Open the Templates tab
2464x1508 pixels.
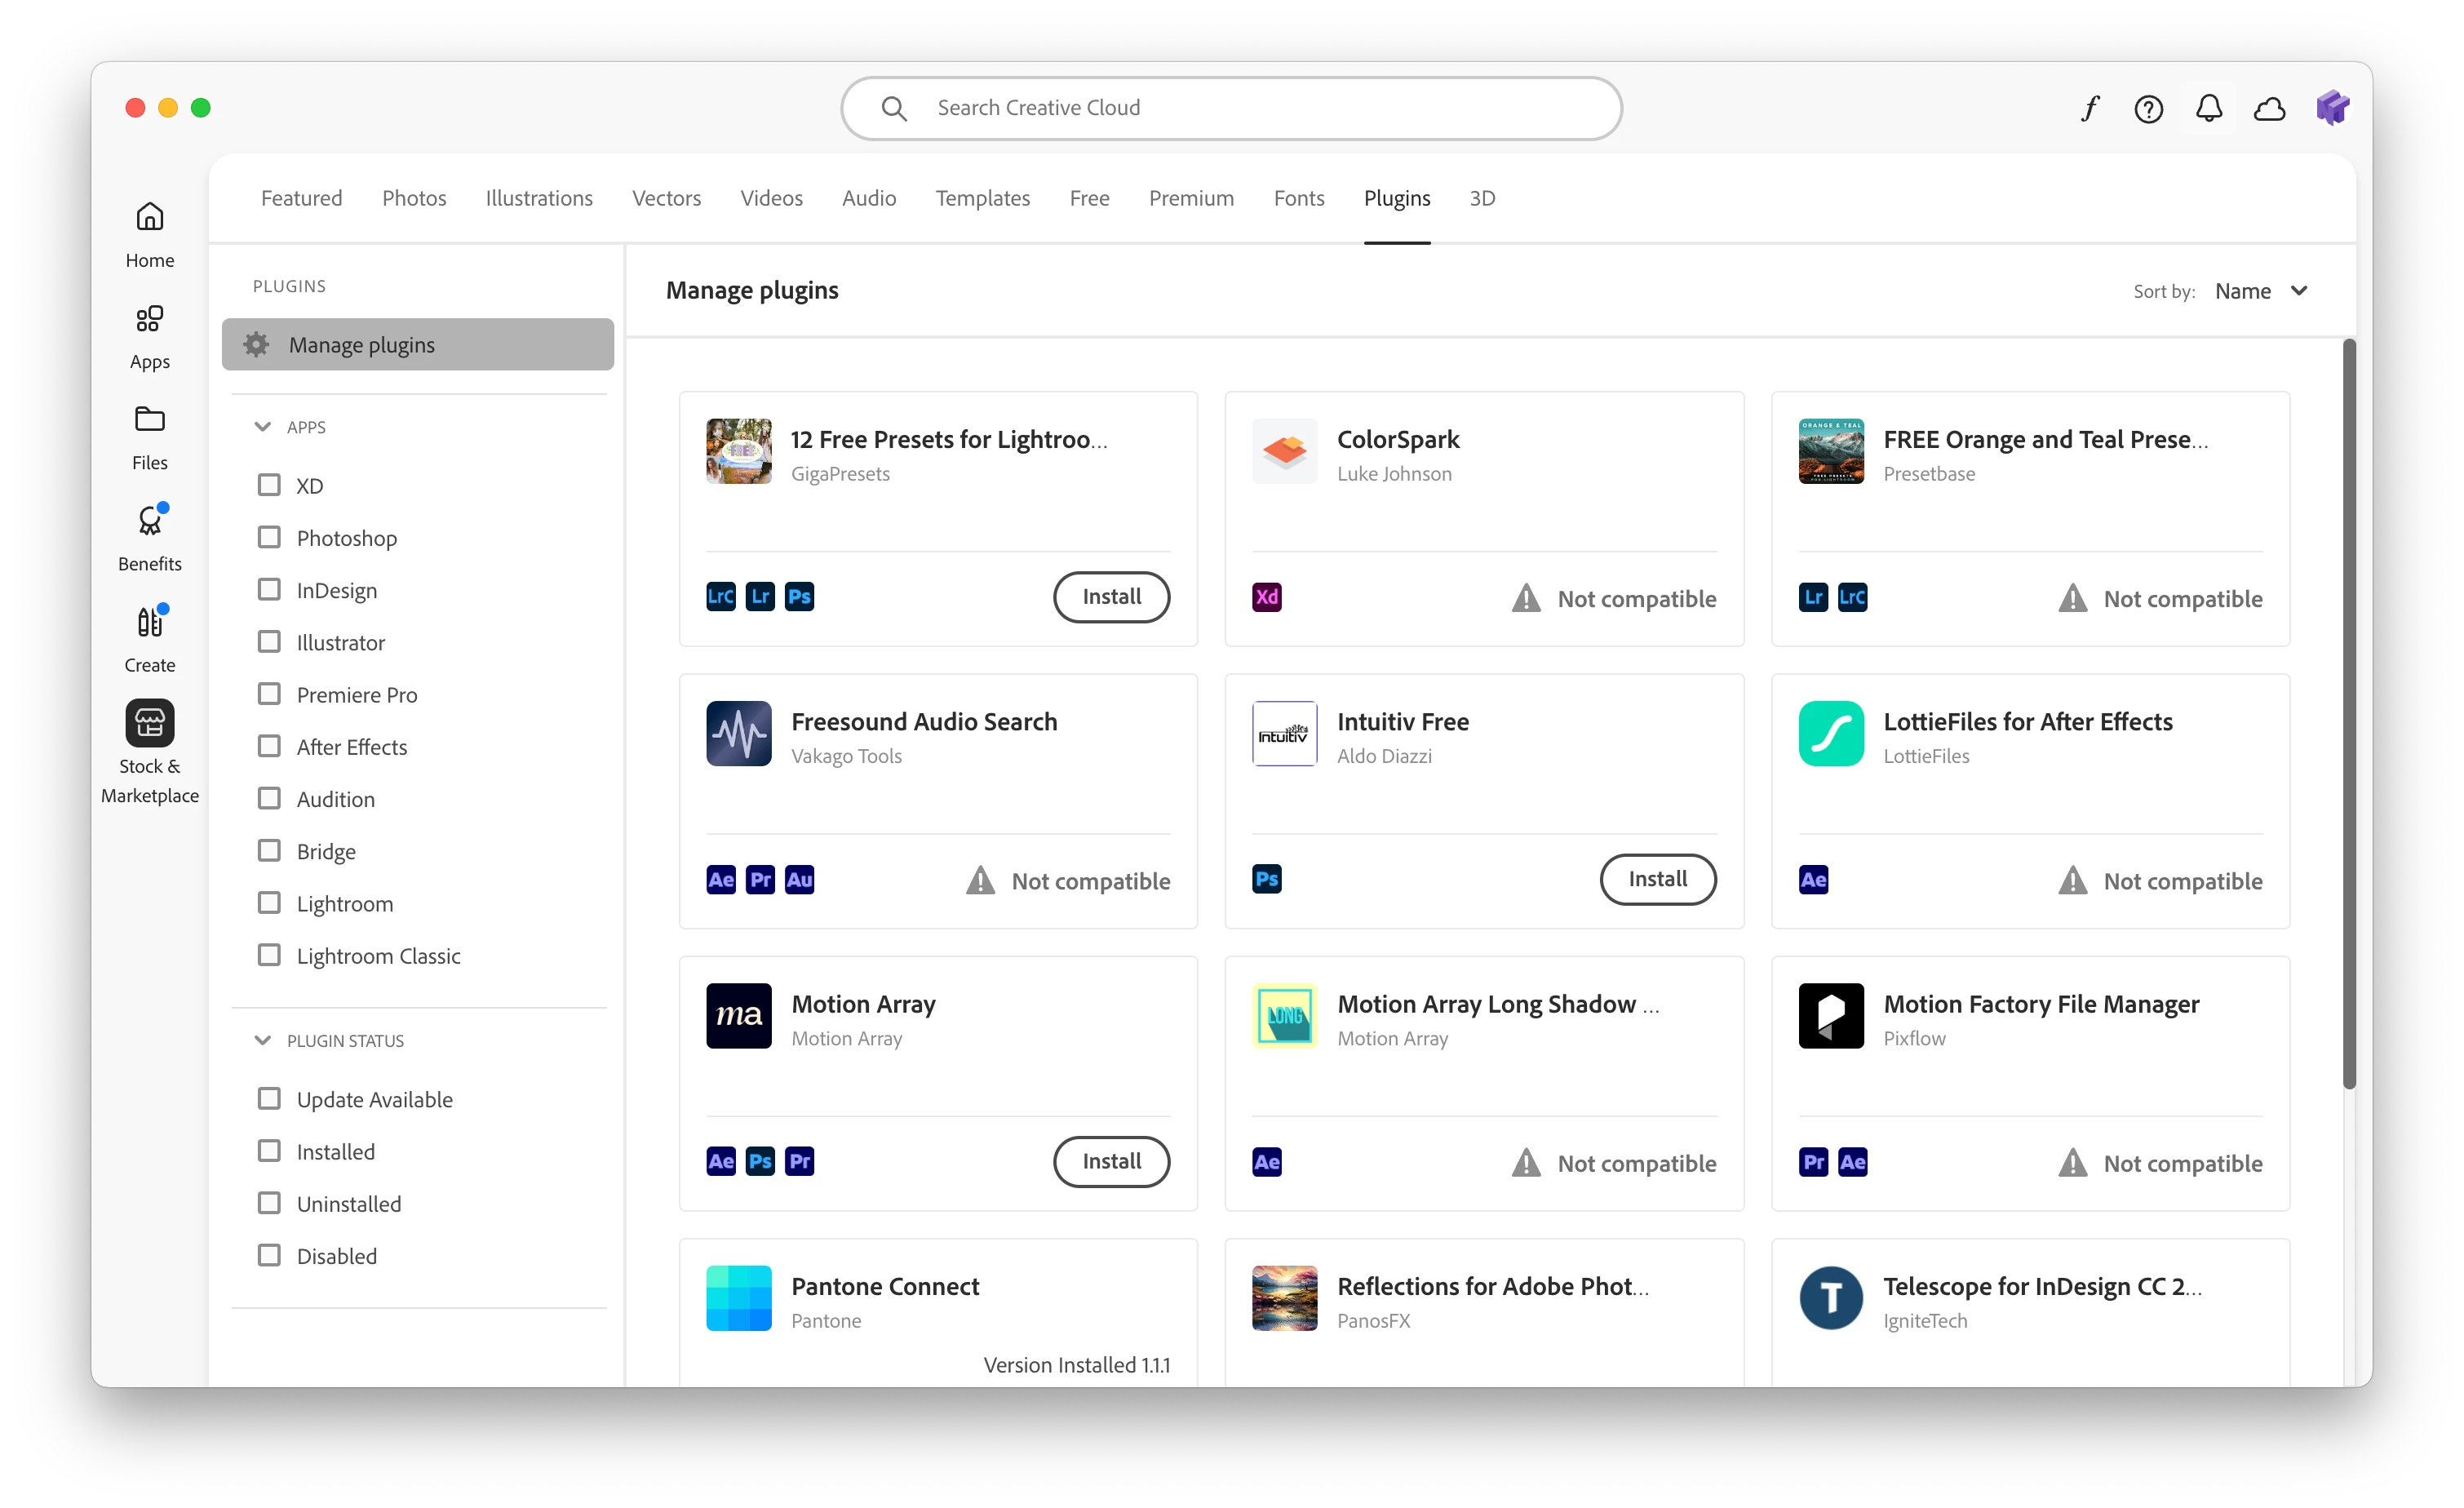click(x=982, y=198)
